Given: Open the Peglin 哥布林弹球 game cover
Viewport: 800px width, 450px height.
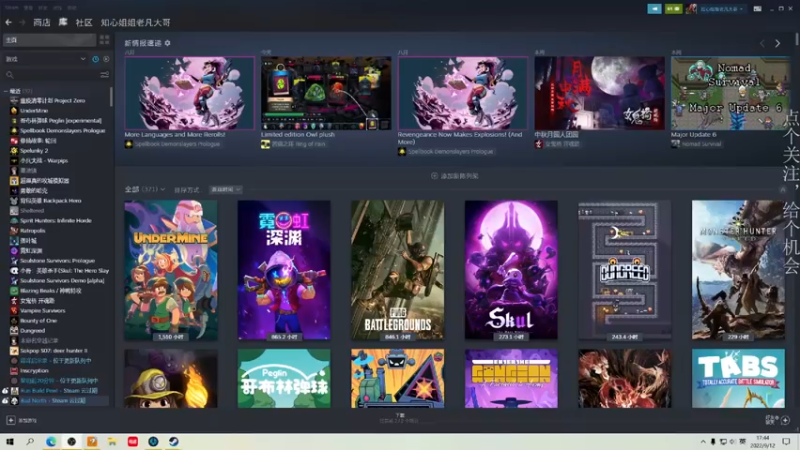Looking at the screenshot, I should [x=284, y=378].
